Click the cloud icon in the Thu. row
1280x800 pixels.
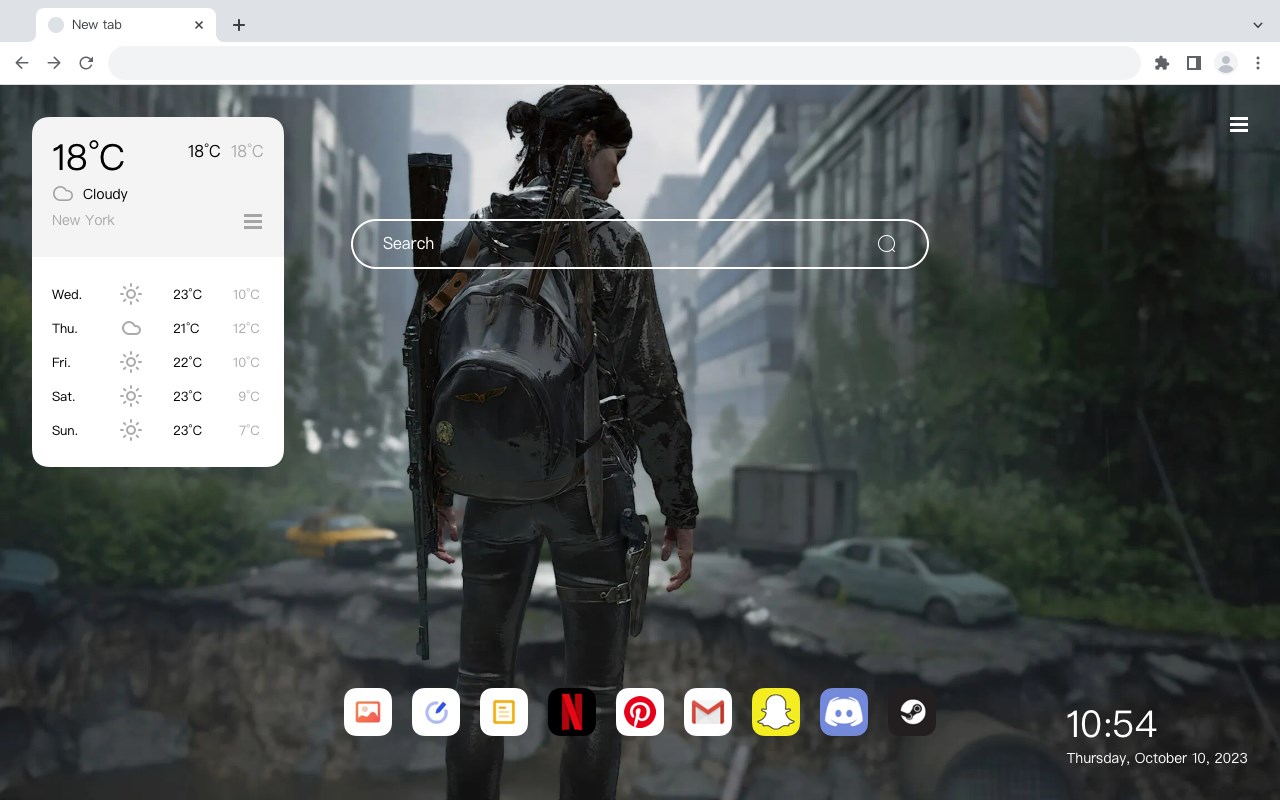131,328
